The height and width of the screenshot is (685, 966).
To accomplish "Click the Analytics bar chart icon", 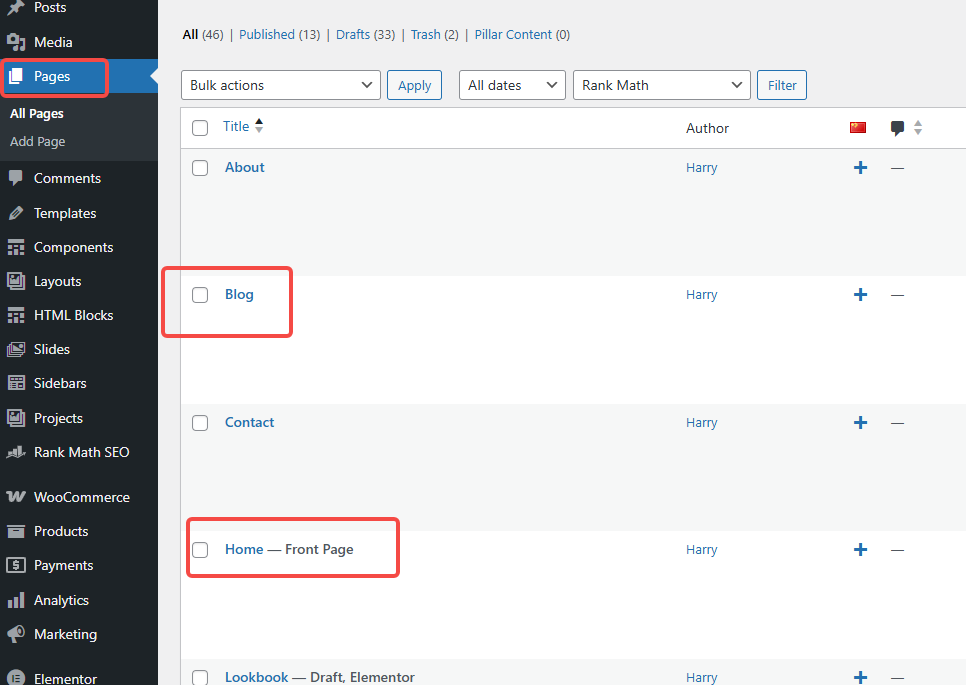I will [16, 600].
